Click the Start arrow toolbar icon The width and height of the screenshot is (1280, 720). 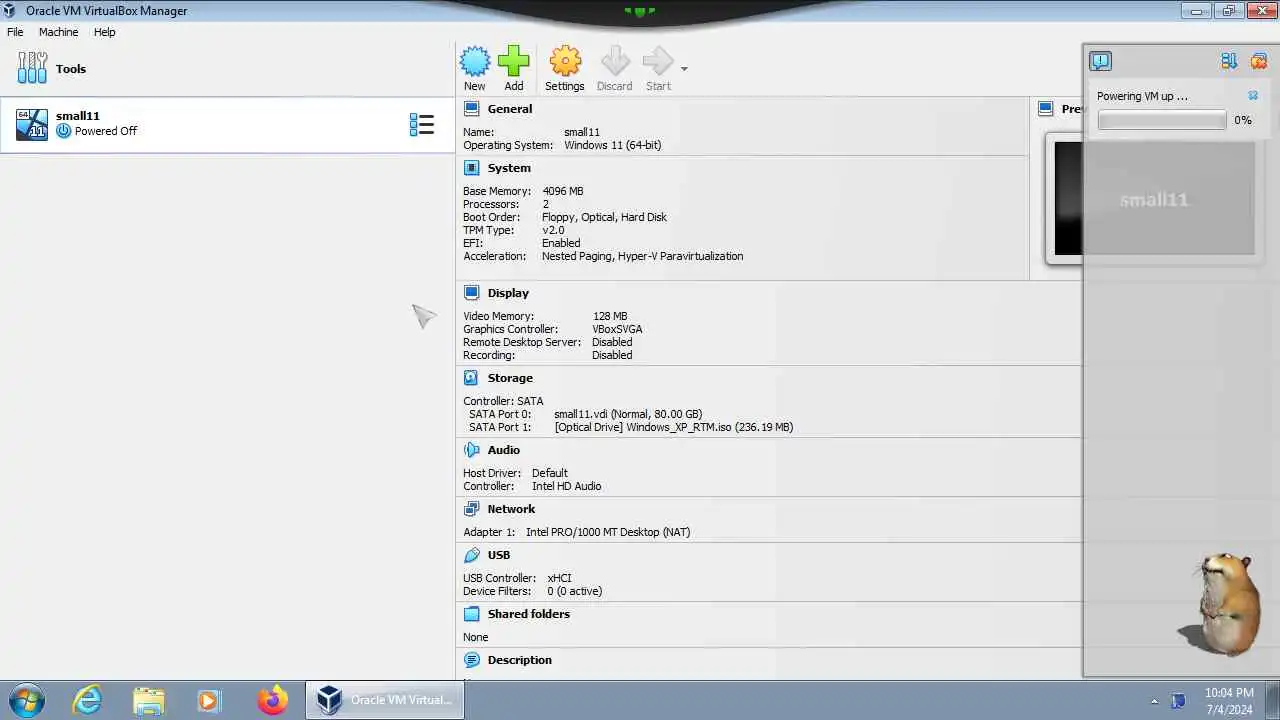(658, 61)
